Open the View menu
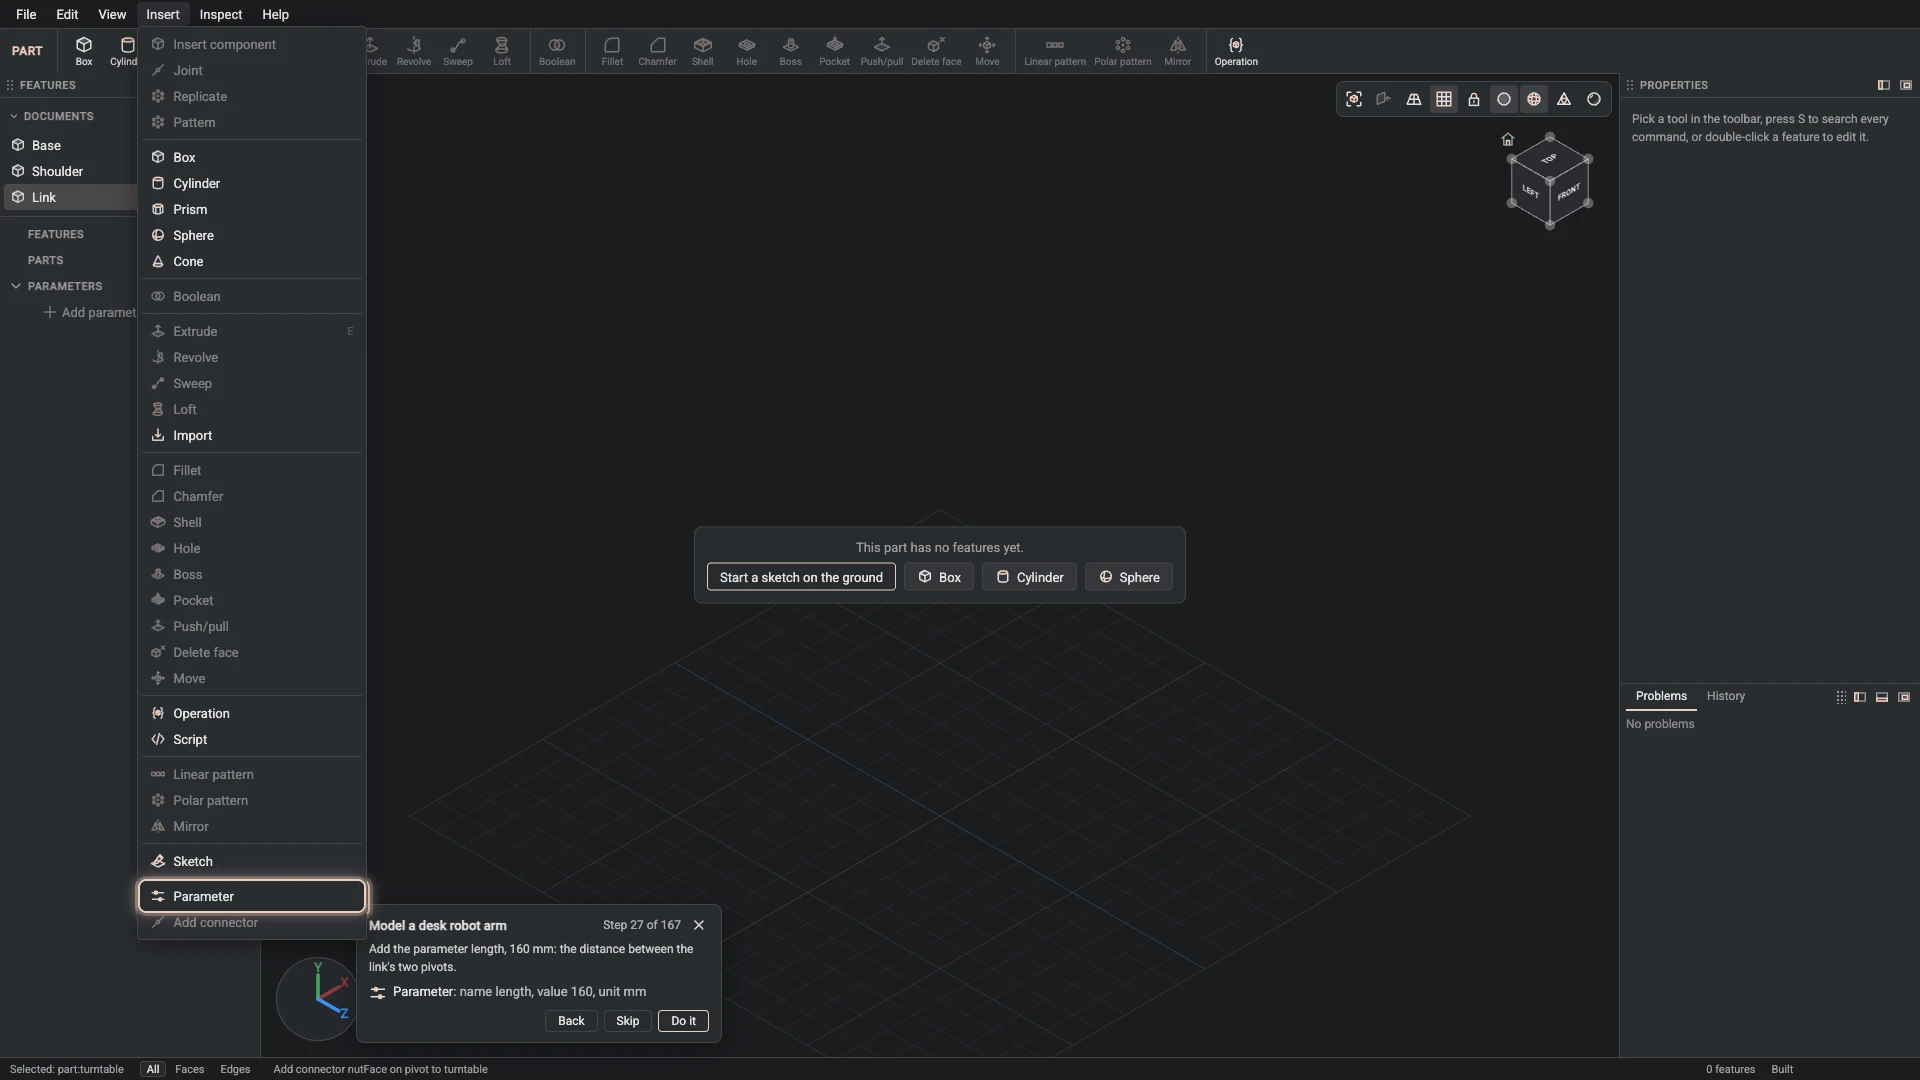 click(x=112, y=14)
